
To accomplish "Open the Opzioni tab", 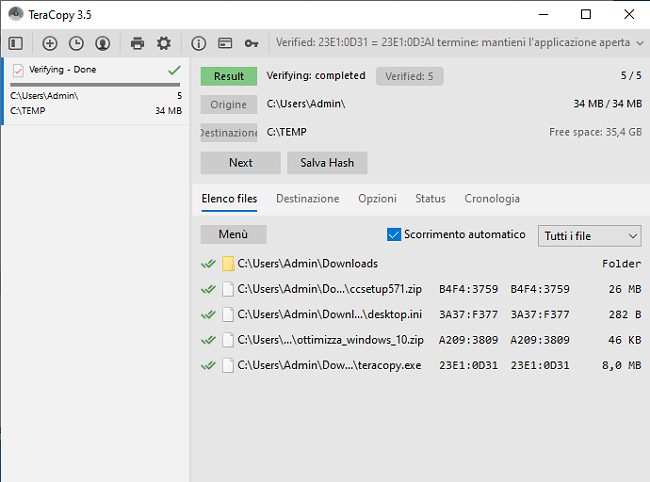I will coord(377,199).
